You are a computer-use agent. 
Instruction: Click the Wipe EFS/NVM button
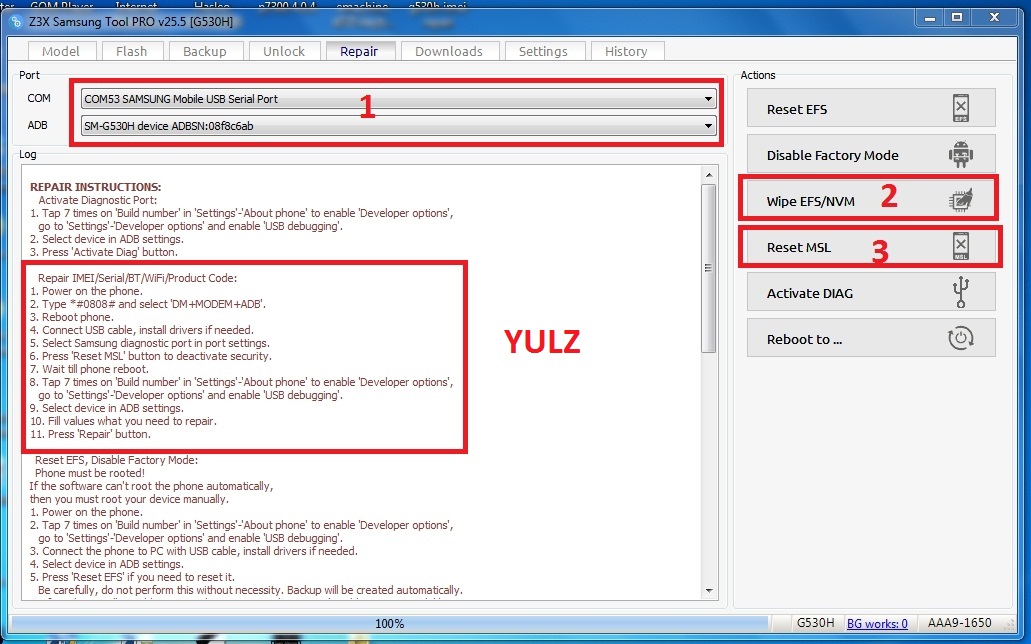[x=871, y=201]
